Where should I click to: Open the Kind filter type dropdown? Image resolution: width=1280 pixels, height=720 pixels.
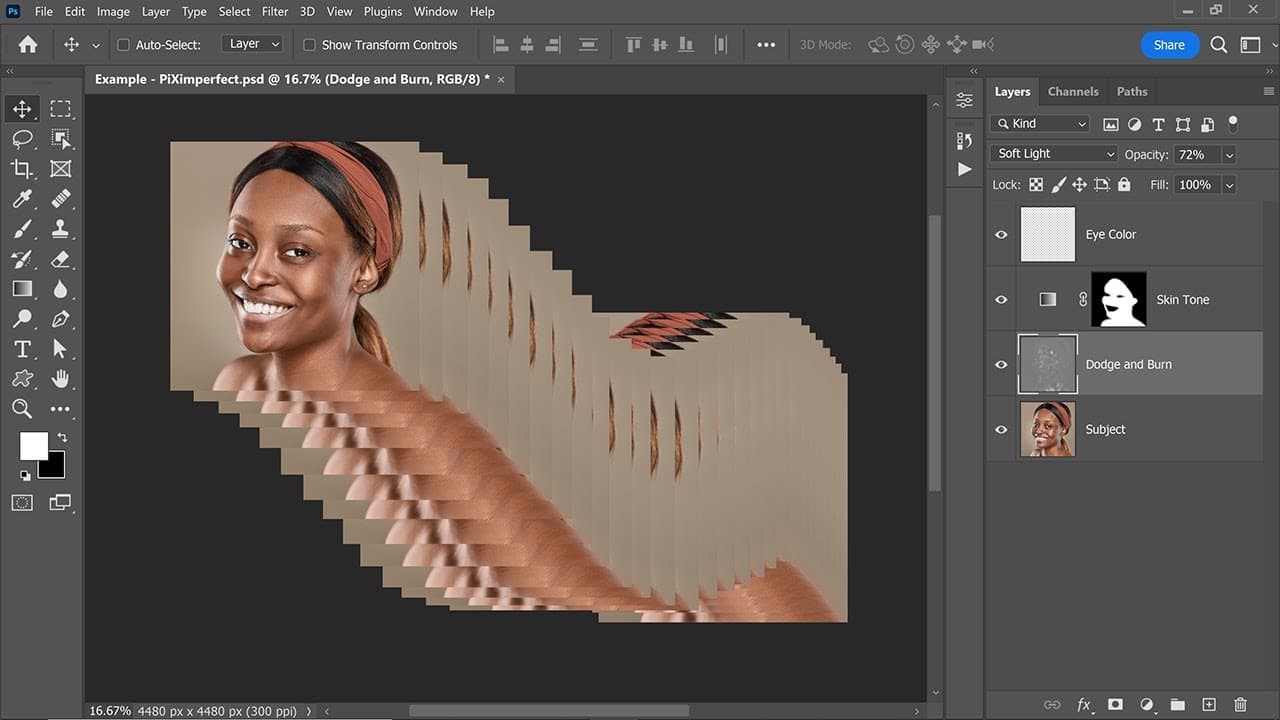click(1040, 124)
